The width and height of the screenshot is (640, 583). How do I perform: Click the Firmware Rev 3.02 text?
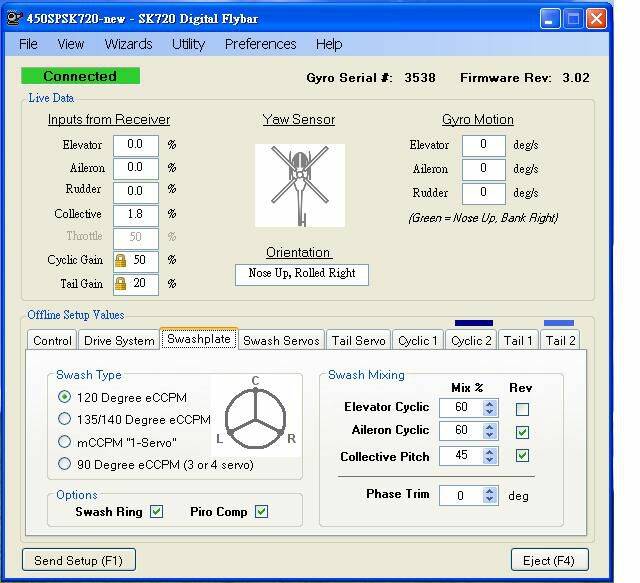pos(525,78)
